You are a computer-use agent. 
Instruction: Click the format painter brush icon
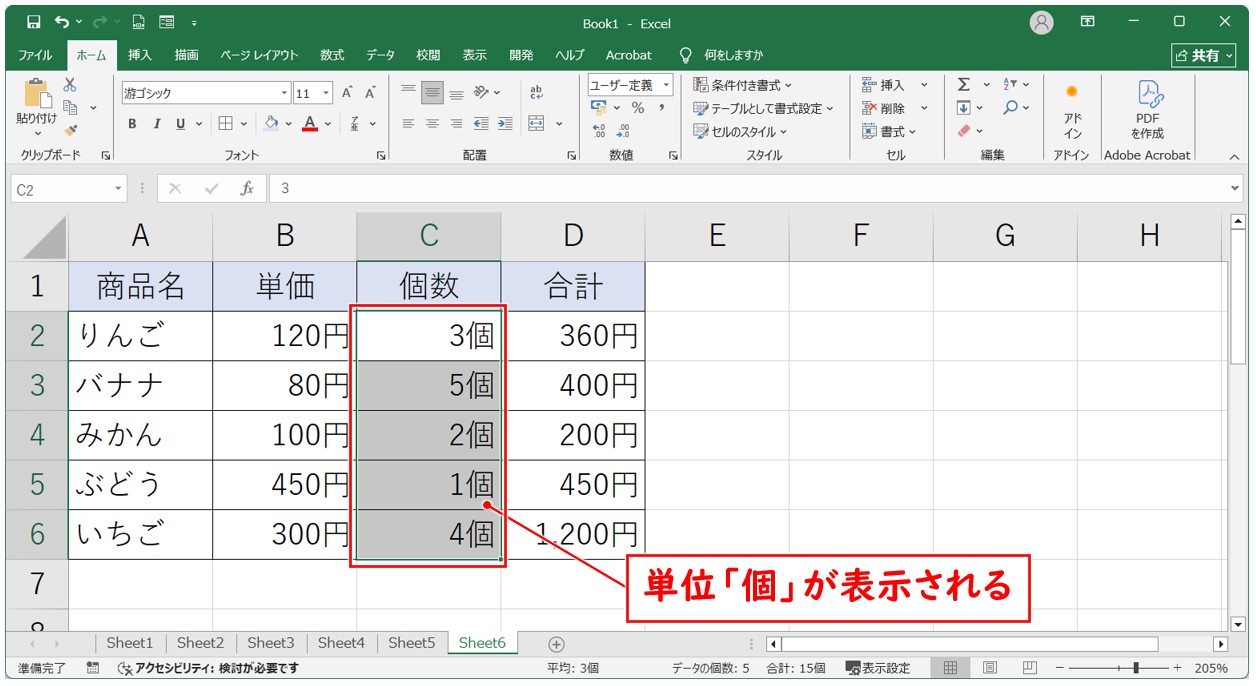pyautogui.click(x=70, y=129)
